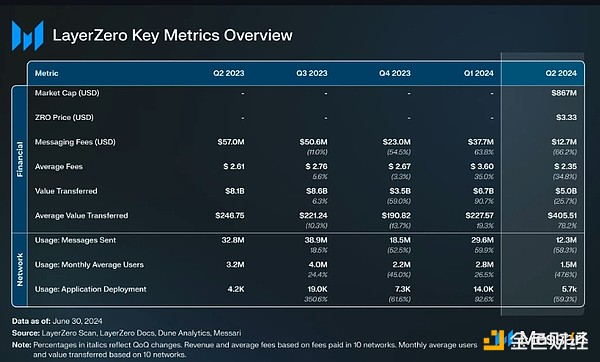Select the Financial section side label
The height and width of the screenshot is (362, 600).
click(x=20, y=159)
